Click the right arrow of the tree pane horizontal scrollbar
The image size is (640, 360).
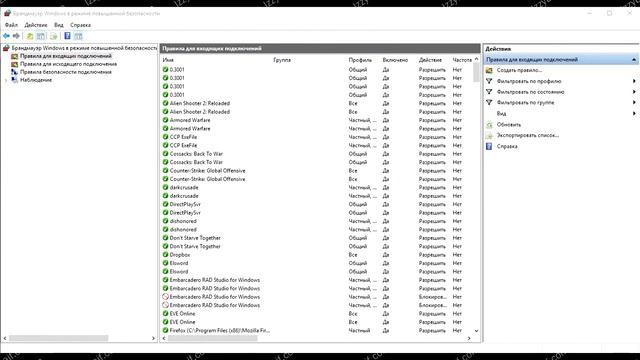pyautogui.click(x=153, y=338)
